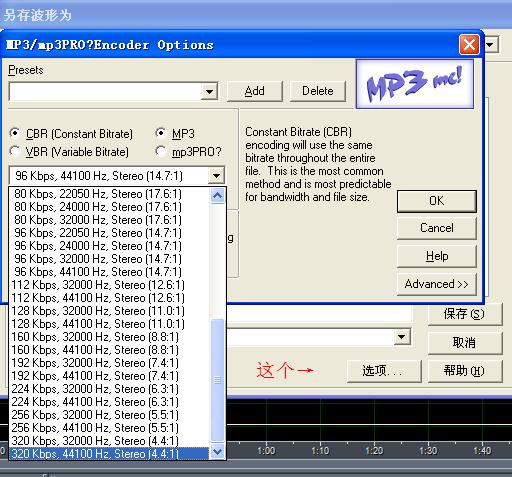Image resolution: width=512 pixels, height=477 pixels.
Task: Expand the Advanced >> options
Action: [x=437, y=284]
